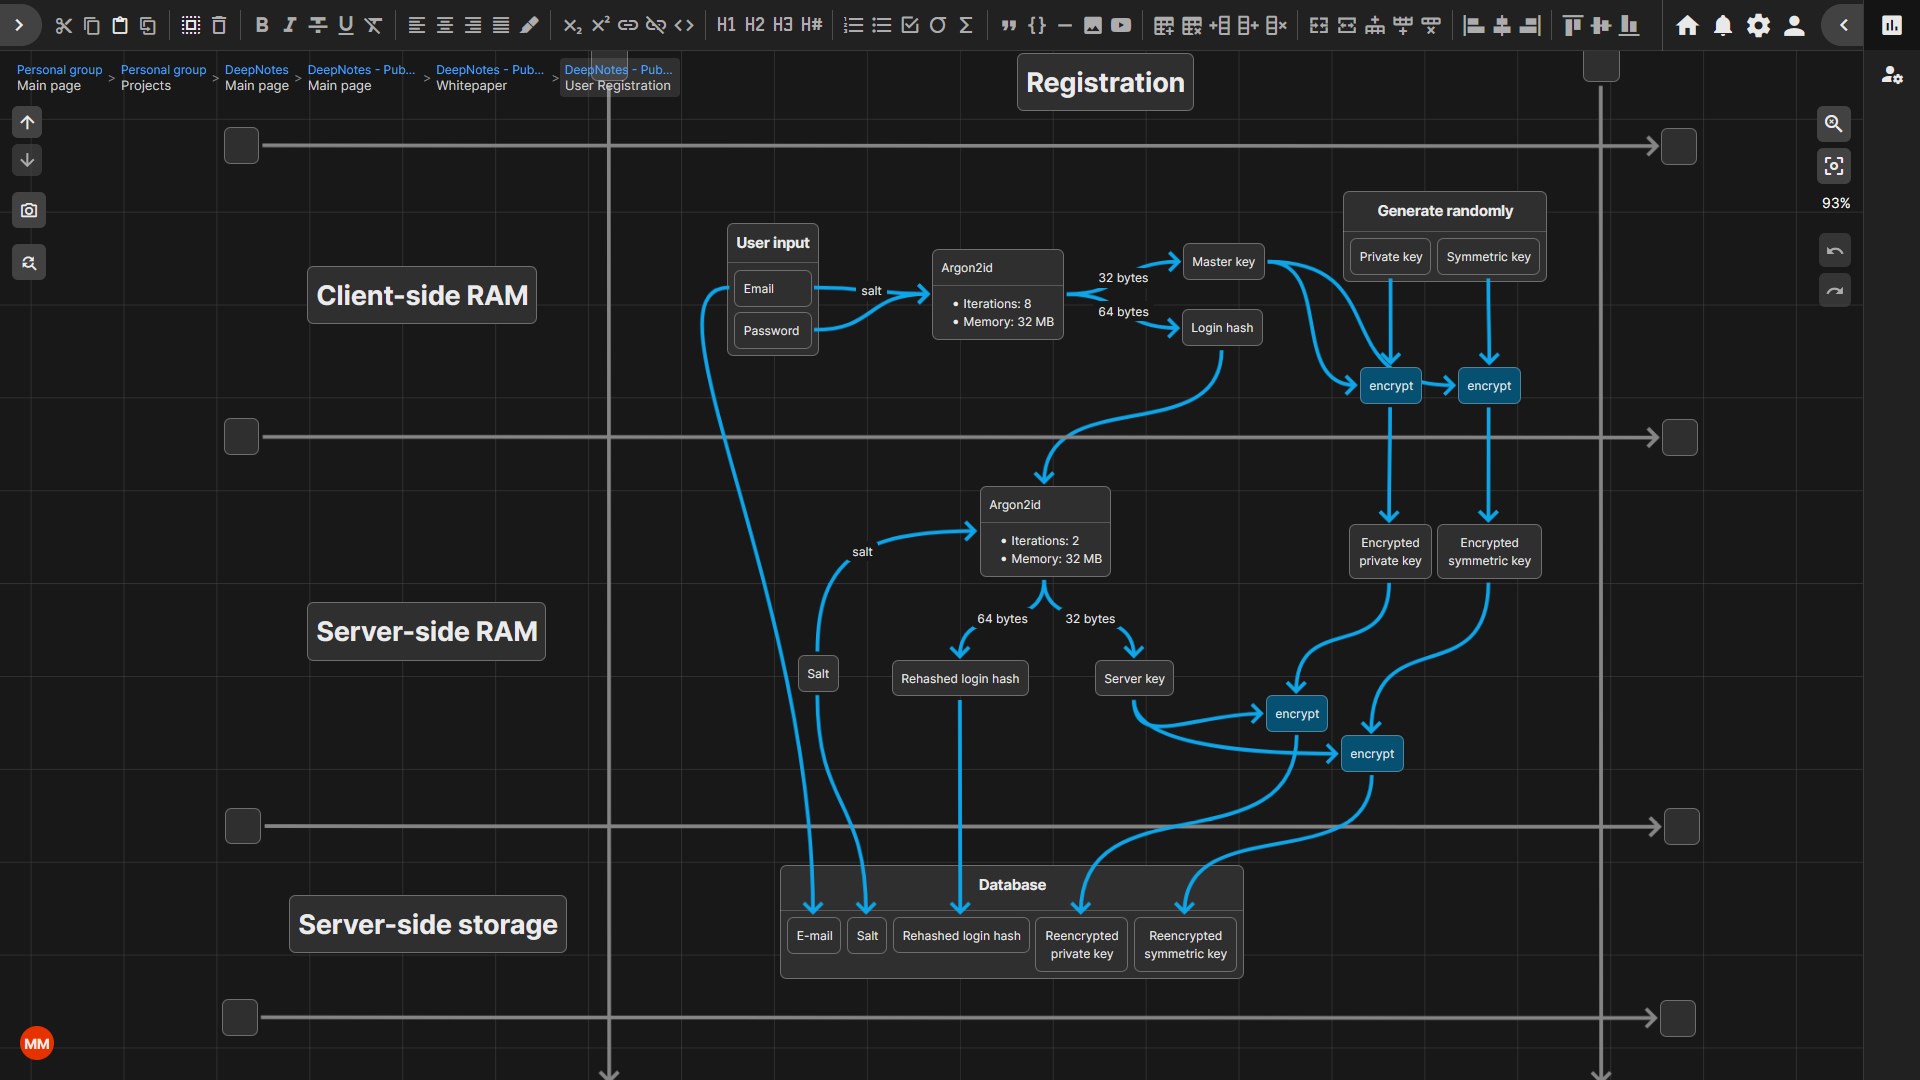
Task: Expand the left sidebar chevron
Action: [19, 25]
